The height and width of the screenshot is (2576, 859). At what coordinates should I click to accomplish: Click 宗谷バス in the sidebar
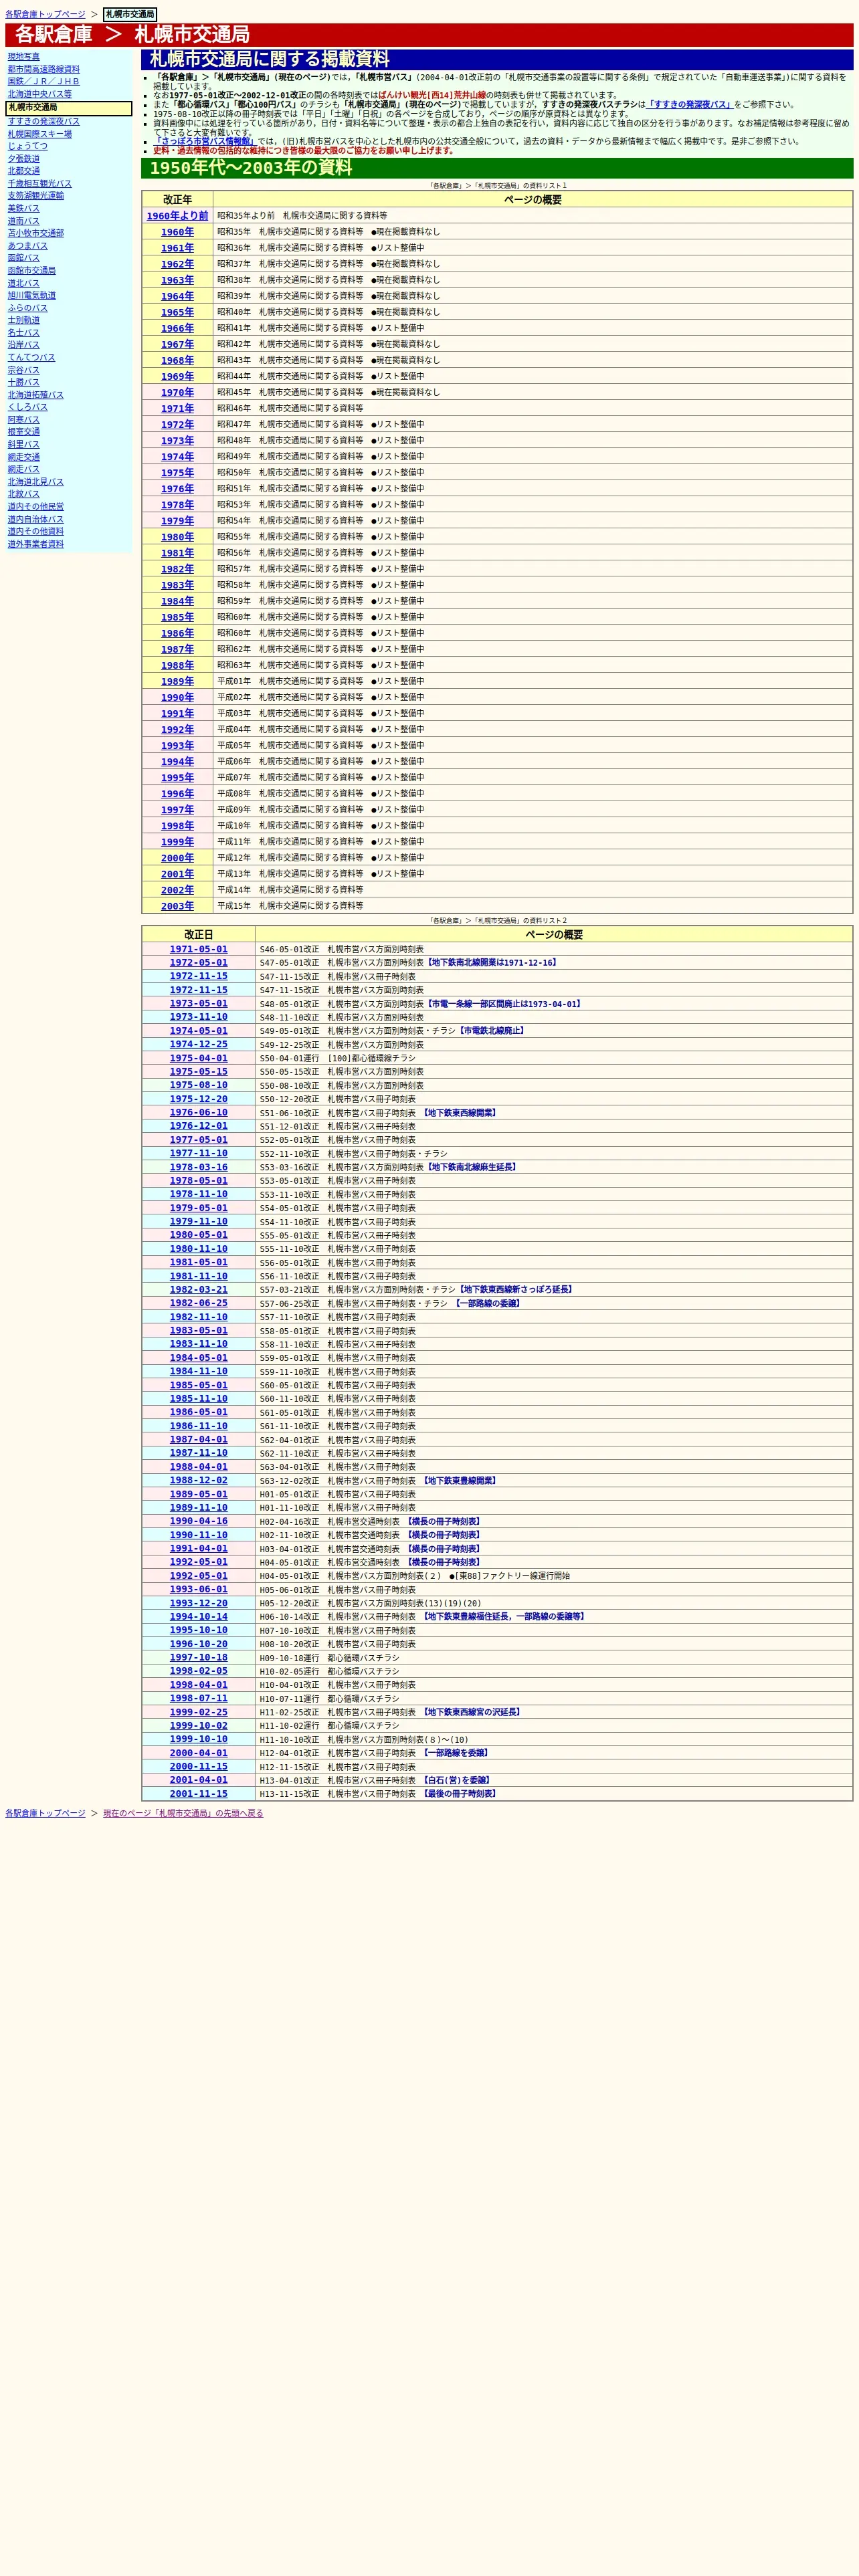(24, 370)
